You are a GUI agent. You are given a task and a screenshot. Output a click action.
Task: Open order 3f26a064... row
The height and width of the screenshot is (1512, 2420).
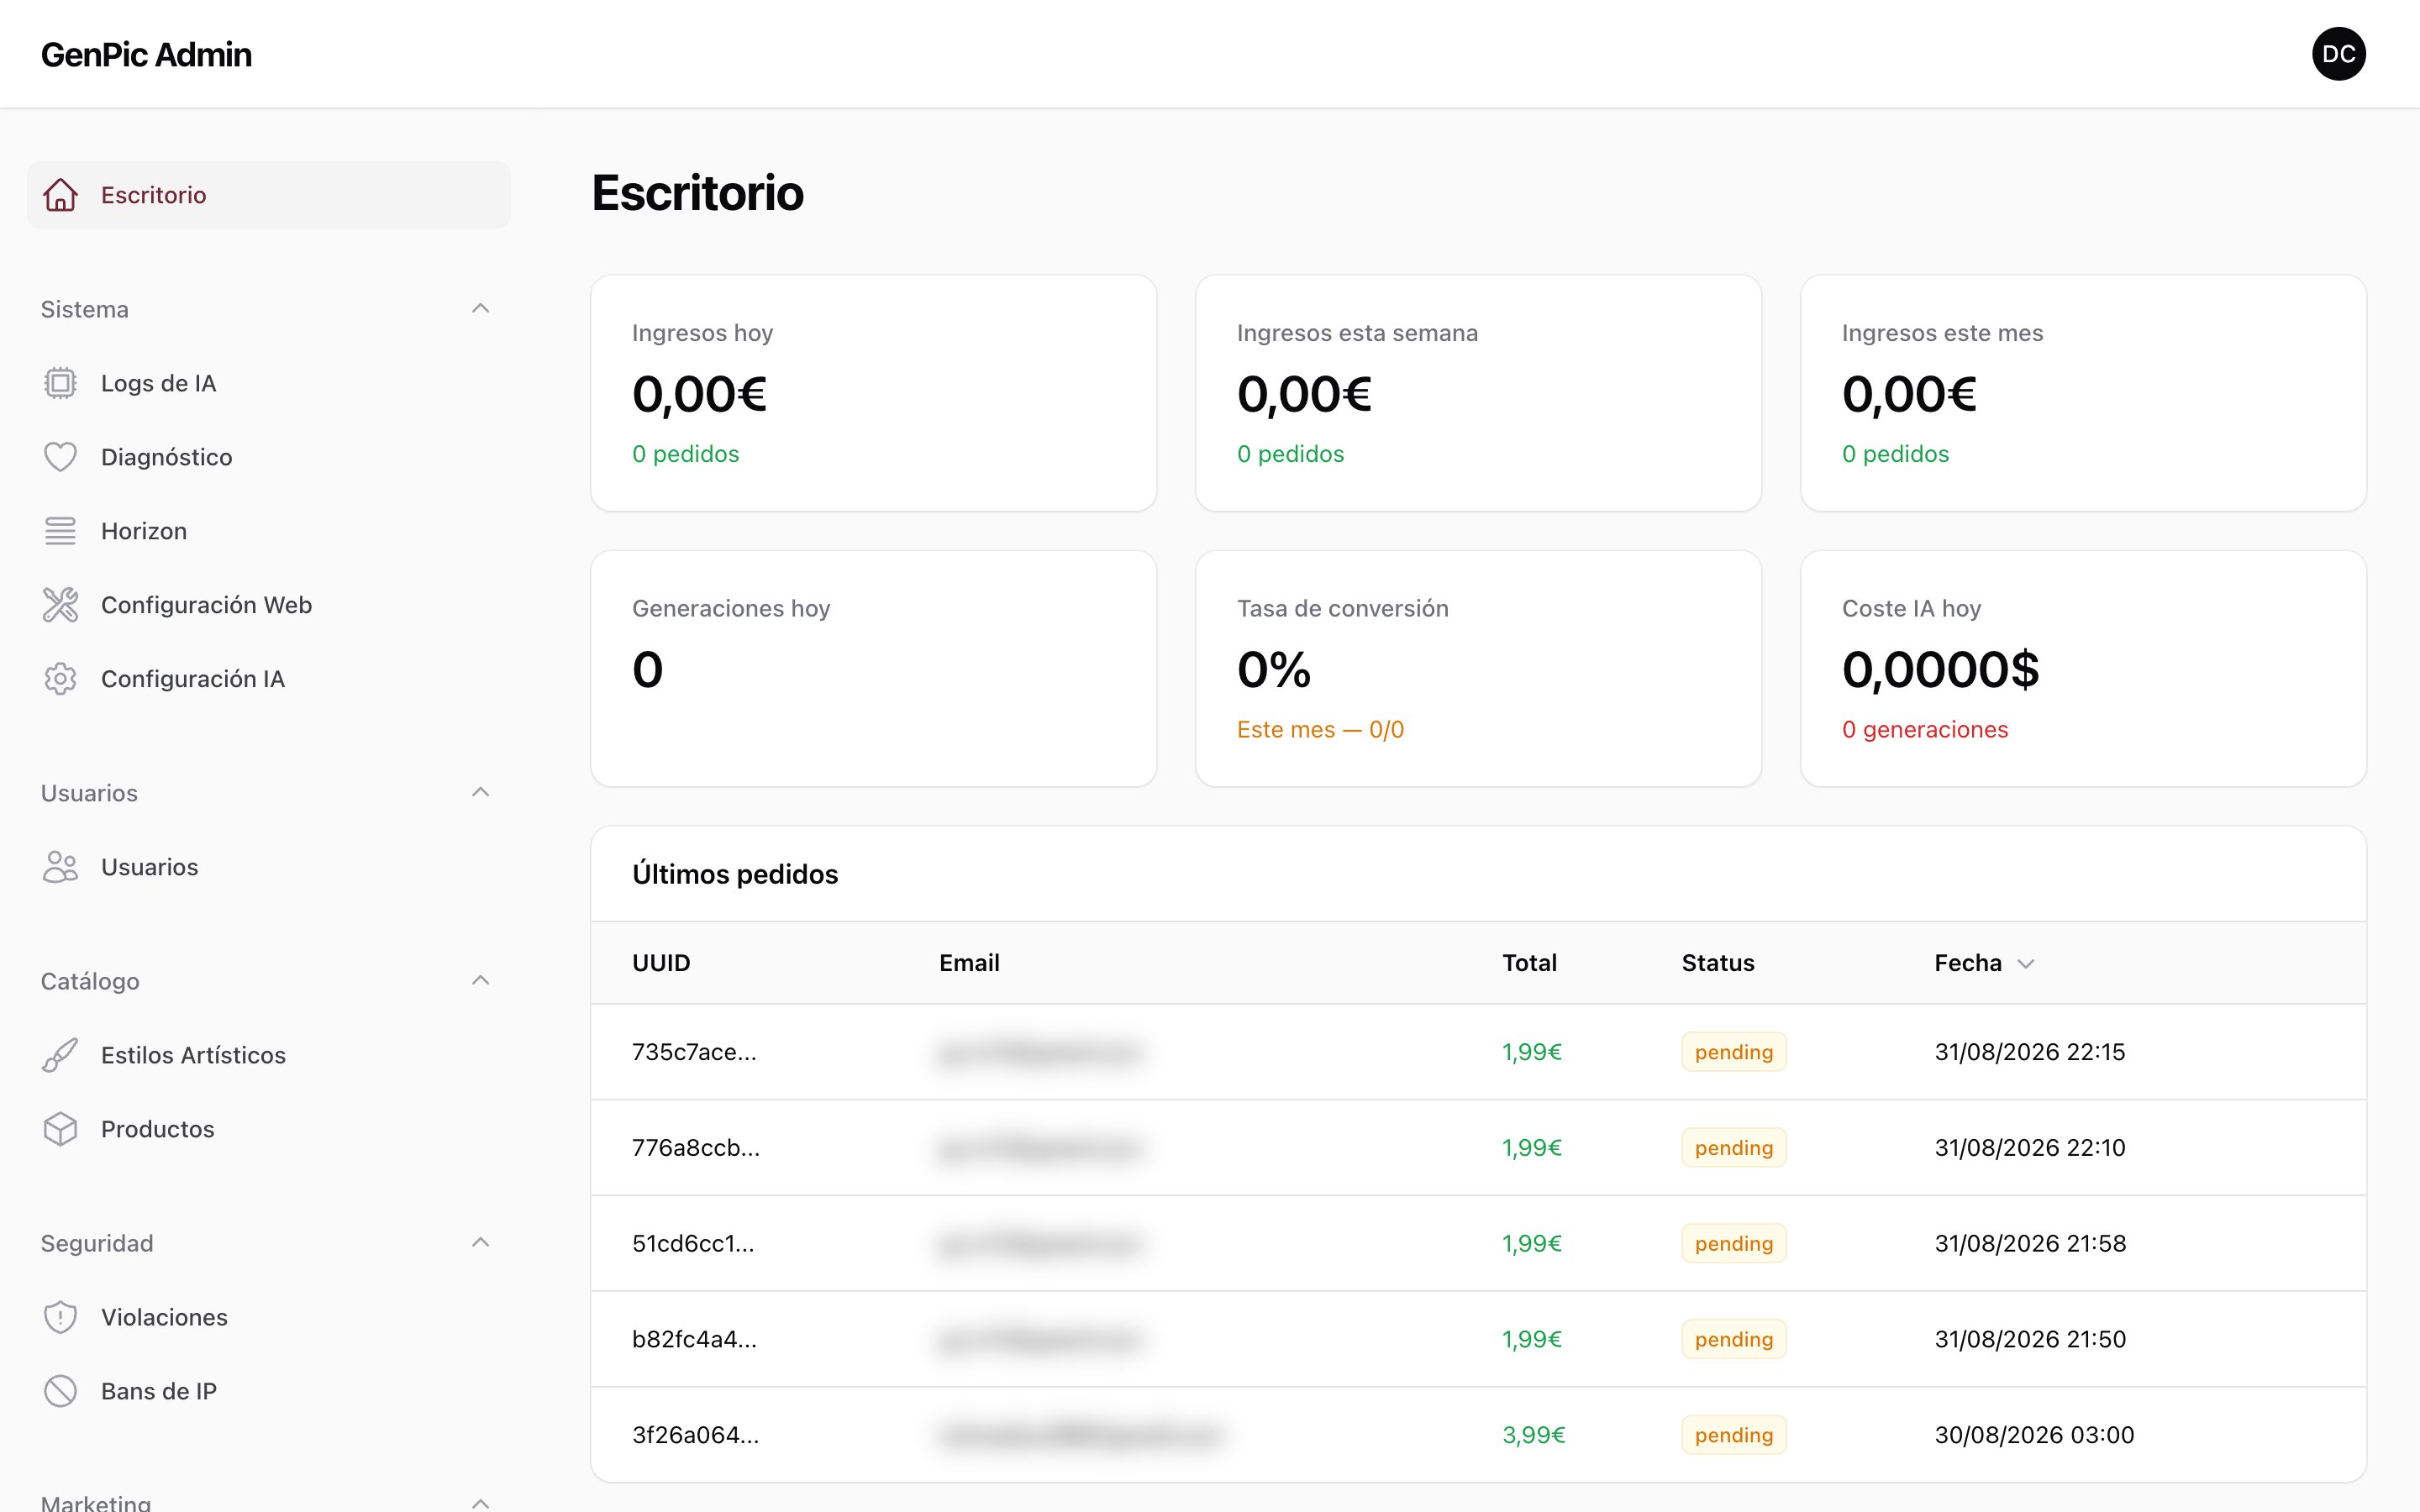point(1478,1435)
